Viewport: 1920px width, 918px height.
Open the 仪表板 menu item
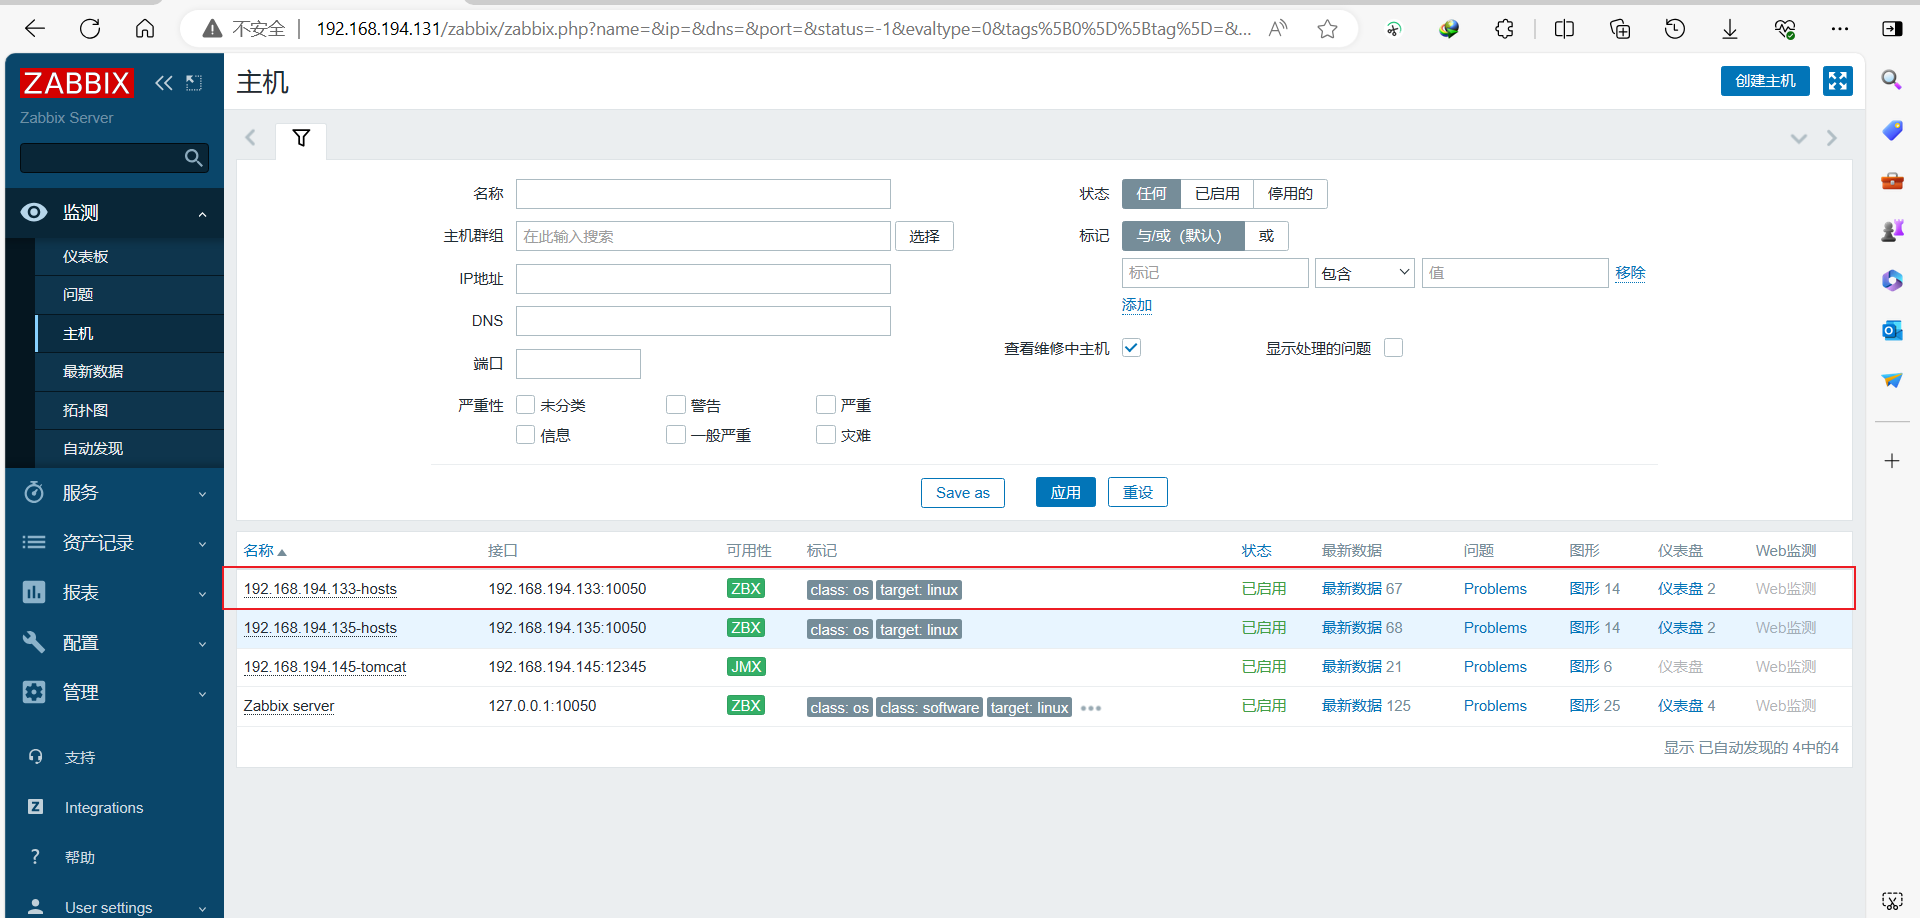click(x=129, y=257)
